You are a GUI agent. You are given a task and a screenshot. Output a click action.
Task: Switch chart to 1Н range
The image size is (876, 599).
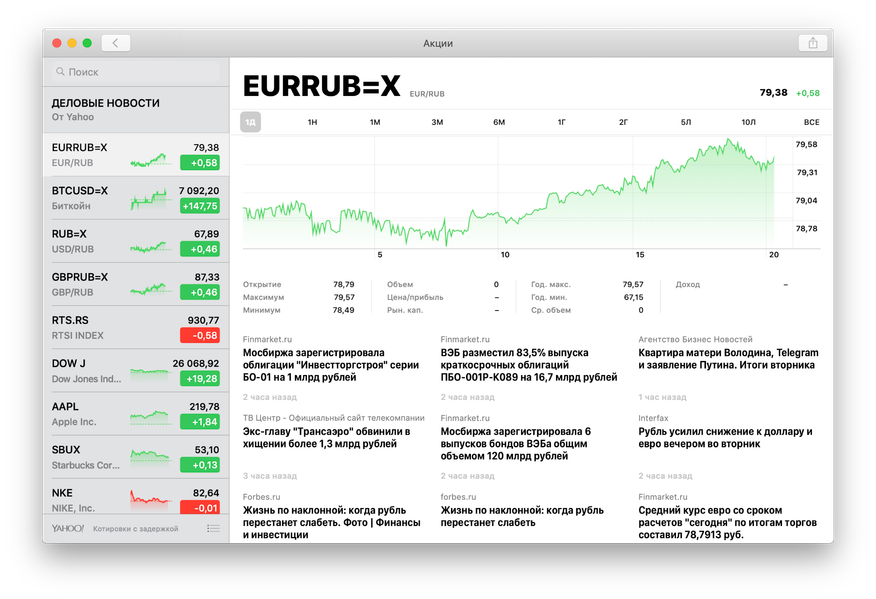pyautogui.click(x=312, y=122)
